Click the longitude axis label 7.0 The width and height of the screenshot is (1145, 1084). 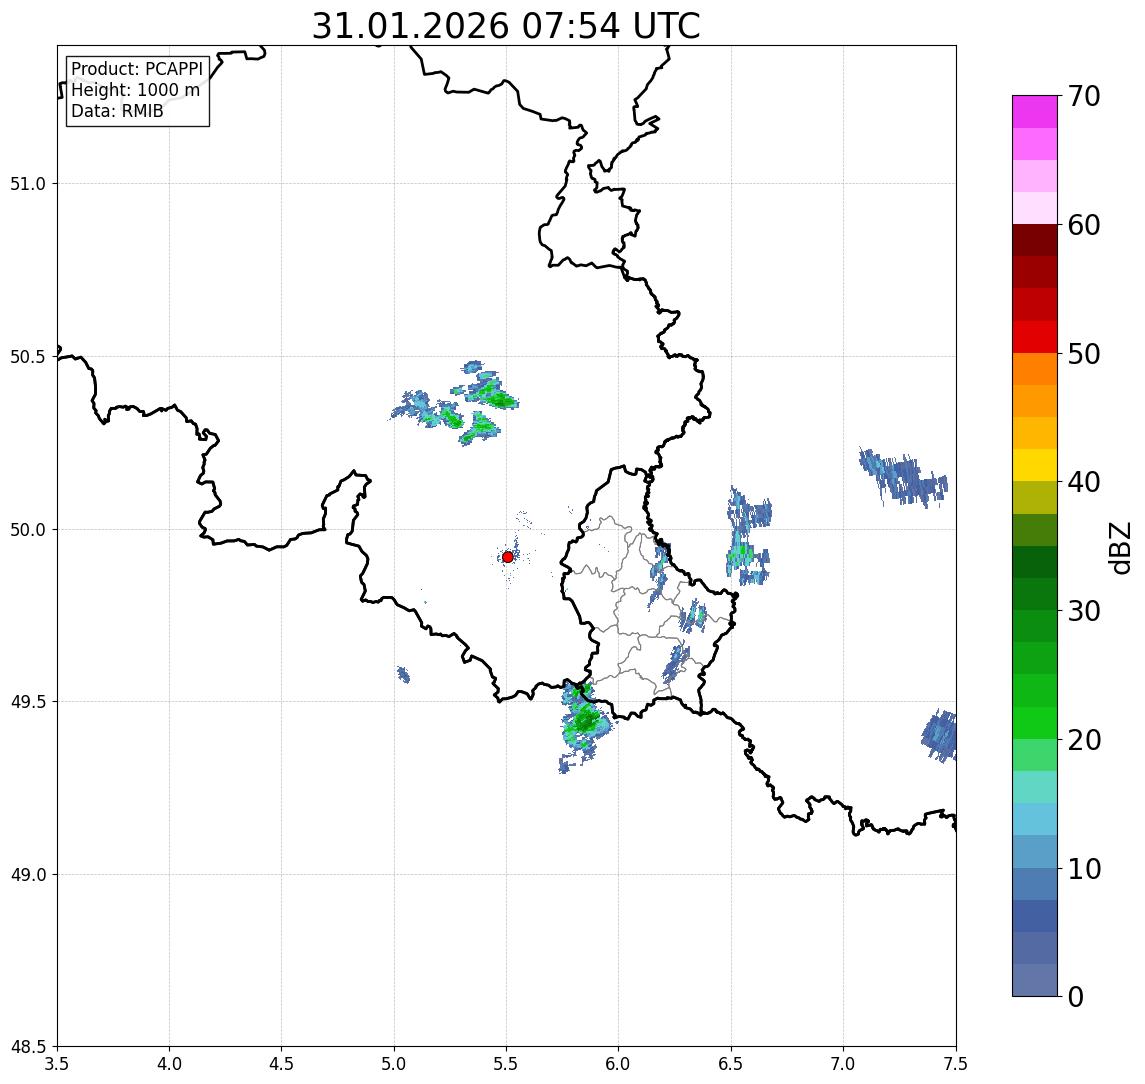click(x=843, y=1064)
